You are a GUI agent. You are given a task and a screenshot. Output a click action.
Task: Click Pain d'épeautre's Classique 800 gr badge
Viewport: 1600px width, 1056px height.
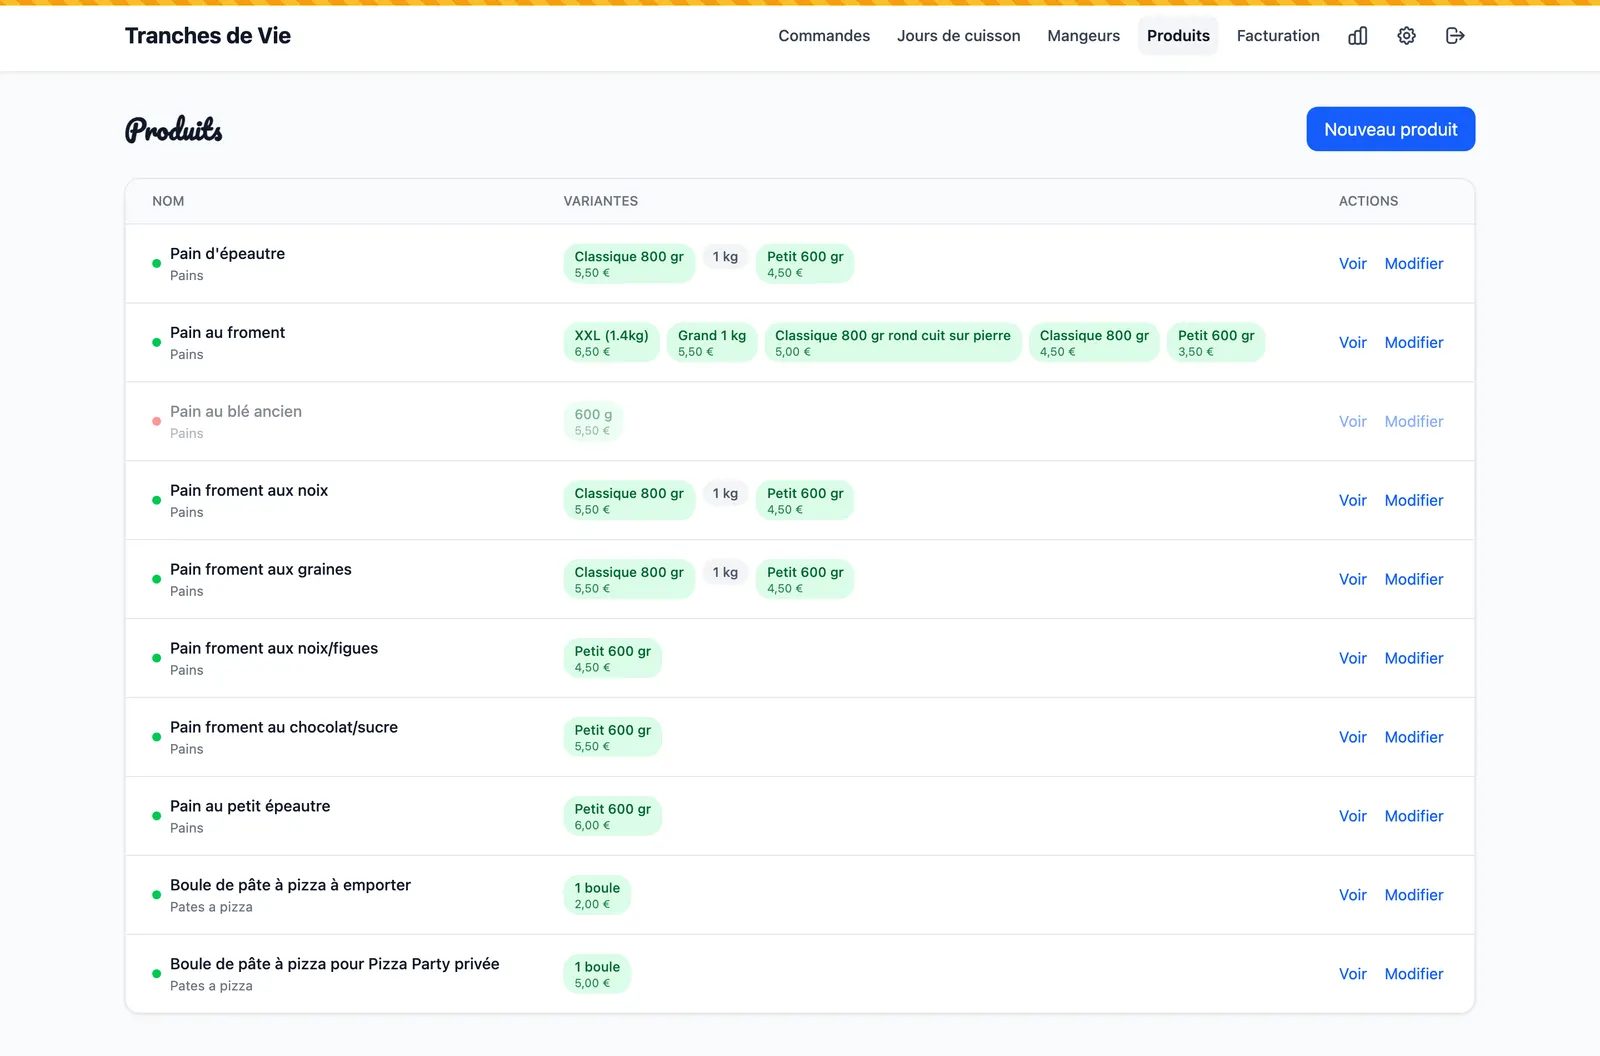[629, 264]
